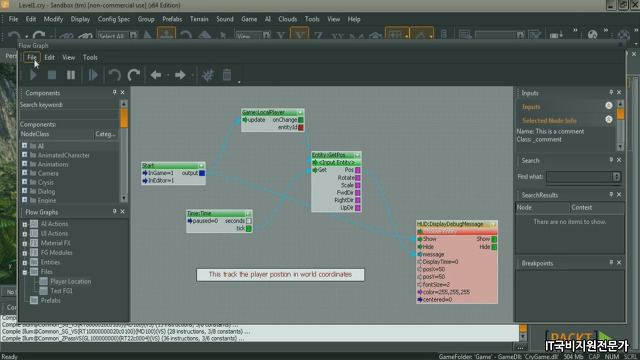Expand the Crysis folder

click(x=24, y=182)
